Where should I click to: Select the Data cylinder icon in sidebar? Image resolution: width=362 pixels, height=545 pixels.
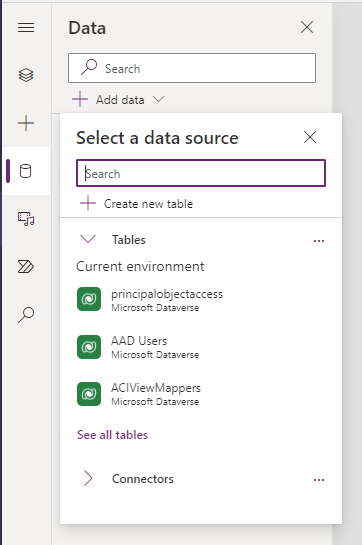26,171
